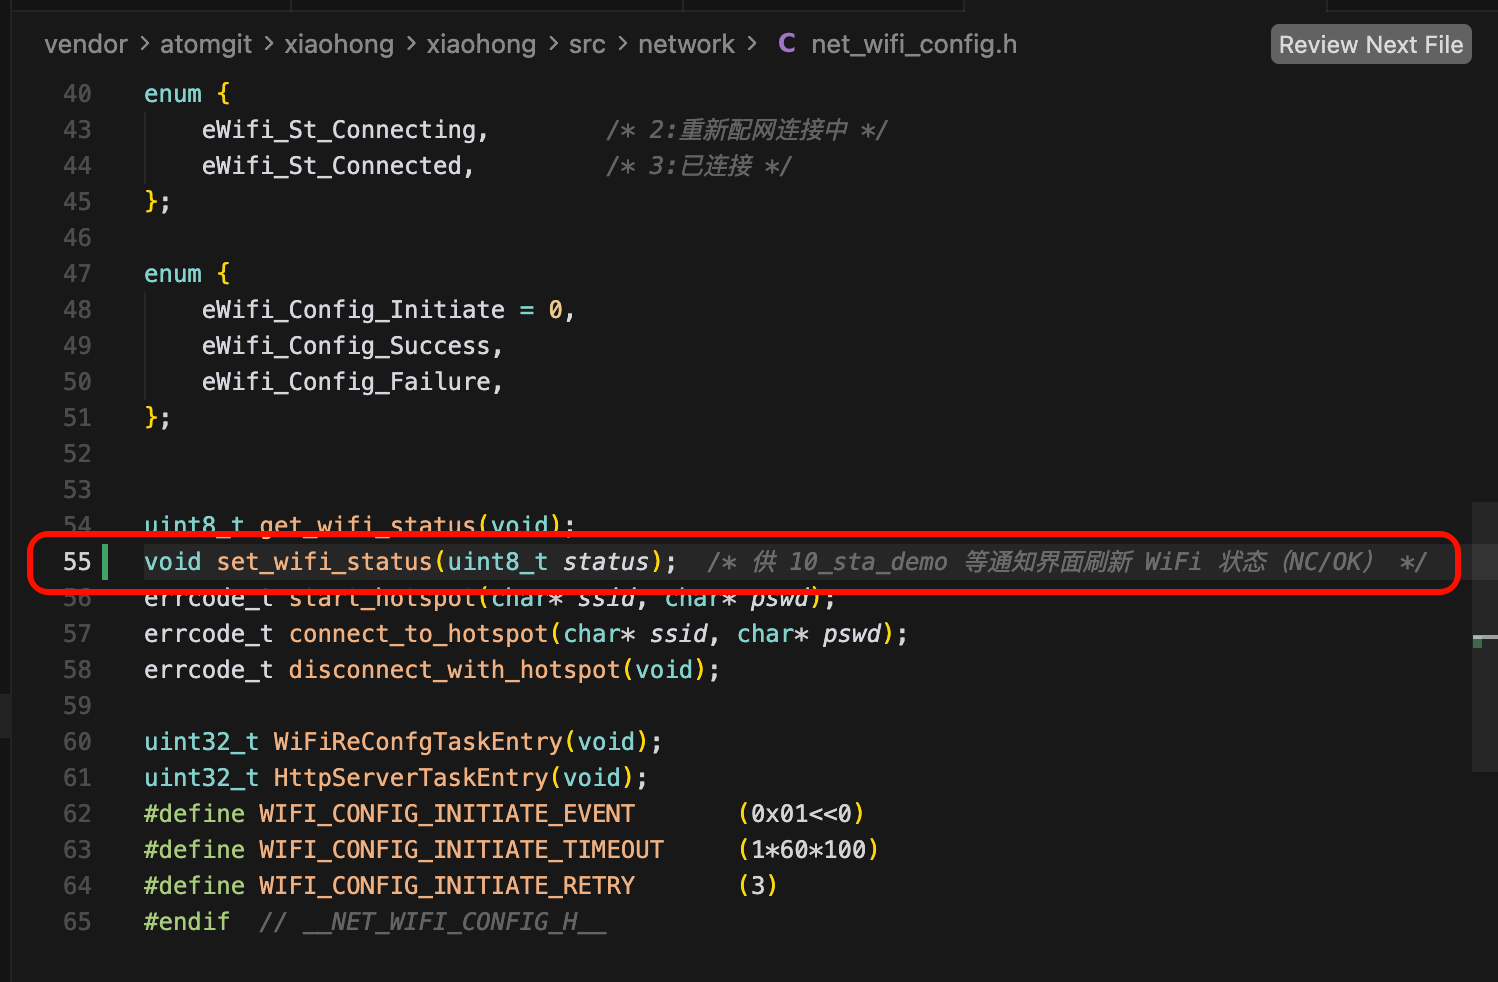The height and width of the screenshot is (982, 1498).
Task: Click line number 55 in gutter
Action: point(77,562)
